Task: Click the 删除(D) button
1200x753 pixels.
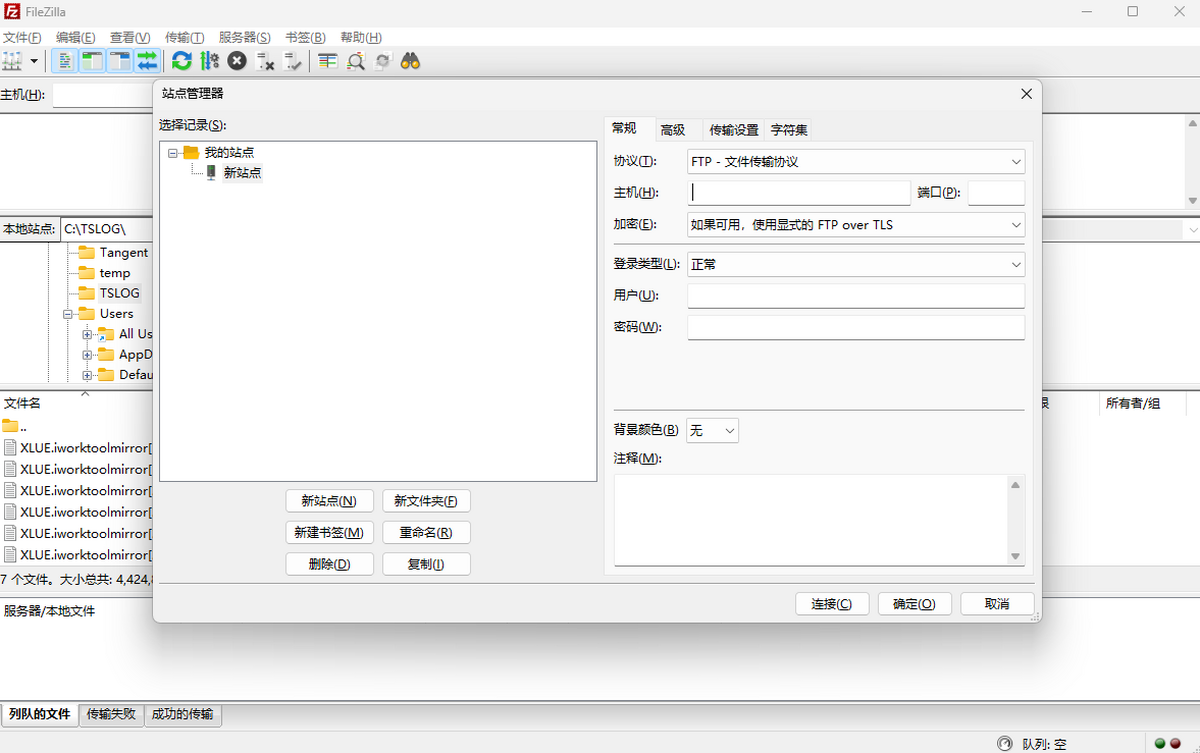Action: 329,564
